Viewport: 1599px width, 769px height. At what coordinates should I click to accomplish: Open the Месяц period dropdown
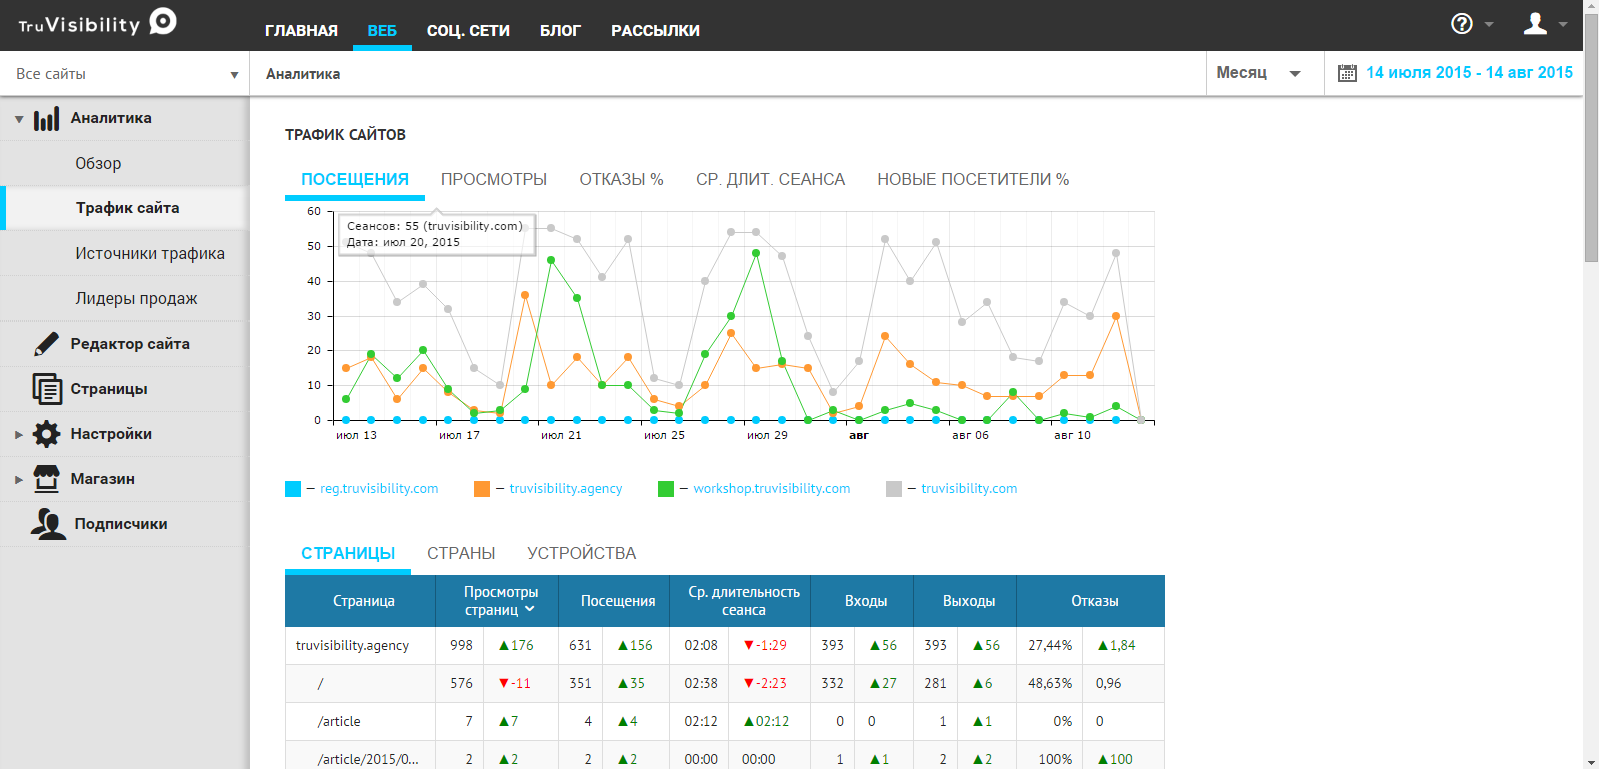click(1264, 73)
